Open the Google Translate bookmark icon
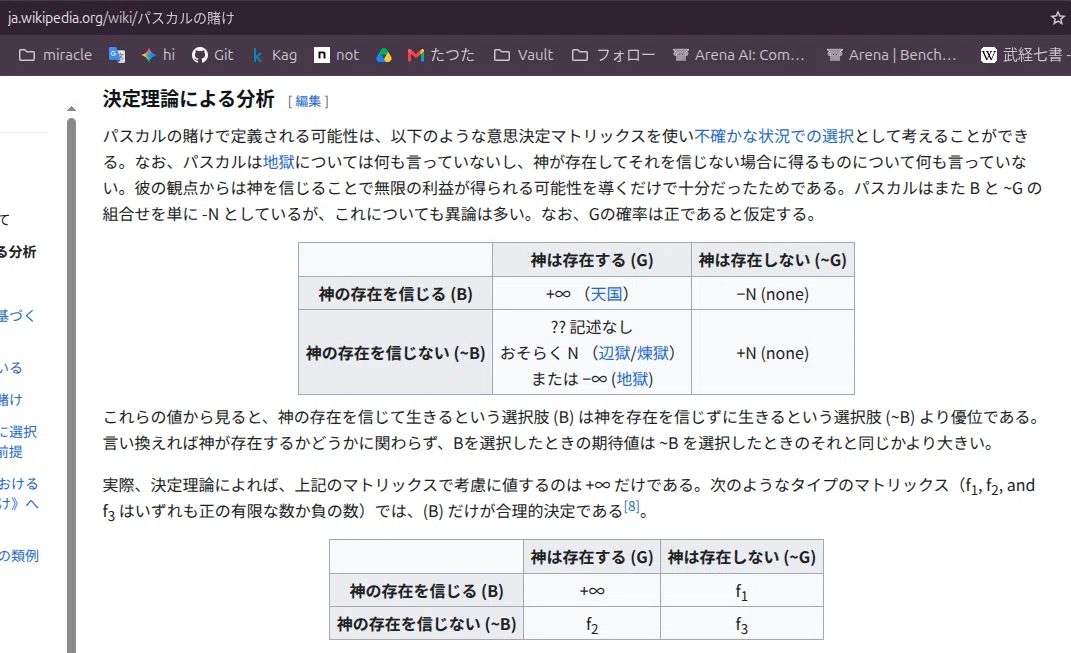The height and width of the screenshot is (653, 1071). point(117,55)
